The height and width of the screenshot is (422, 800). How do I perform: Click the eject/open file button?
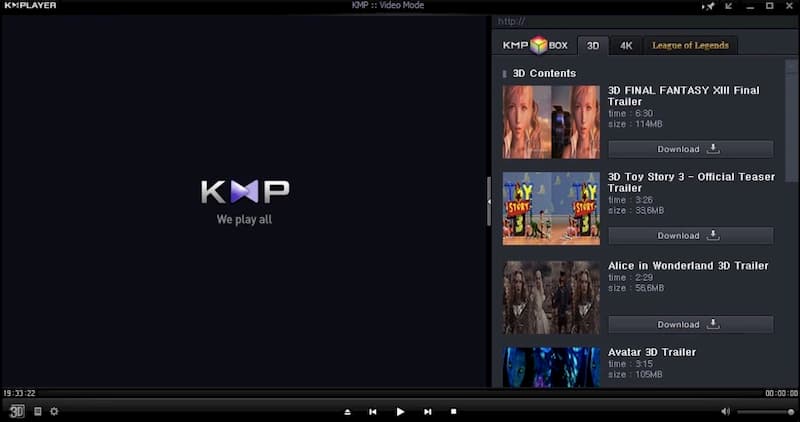(347, 412)
